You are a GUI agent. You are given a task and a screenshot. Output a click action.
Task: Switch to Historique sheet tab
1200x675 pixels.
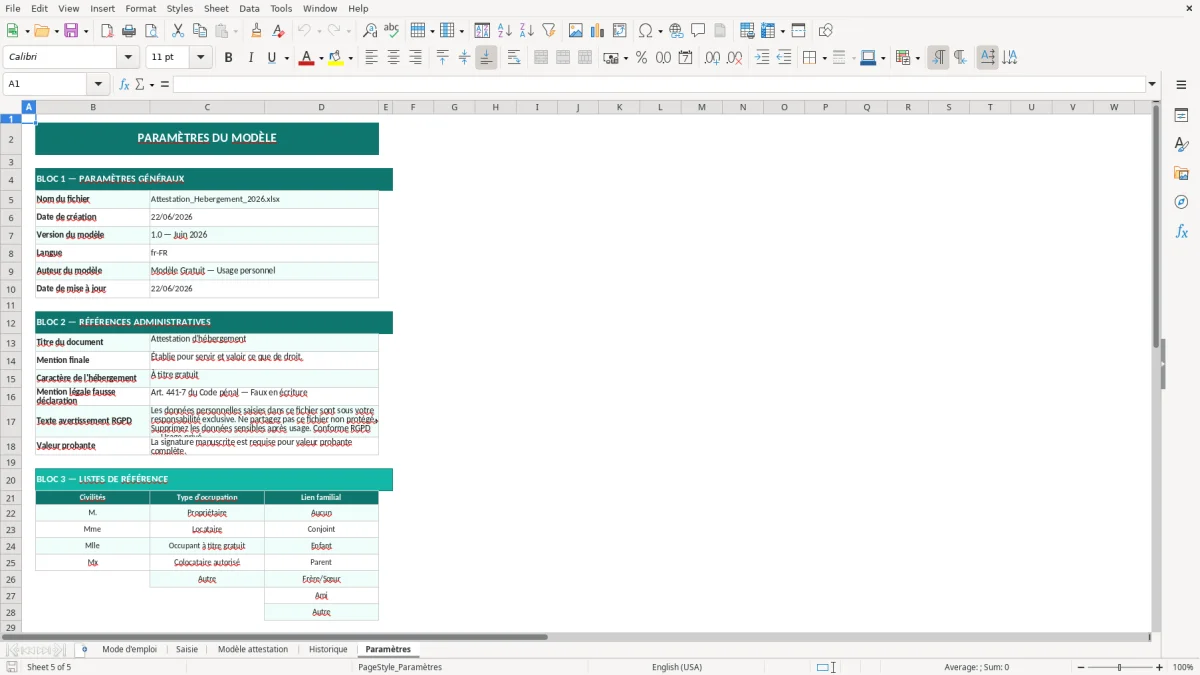click(x=328, y=649)
